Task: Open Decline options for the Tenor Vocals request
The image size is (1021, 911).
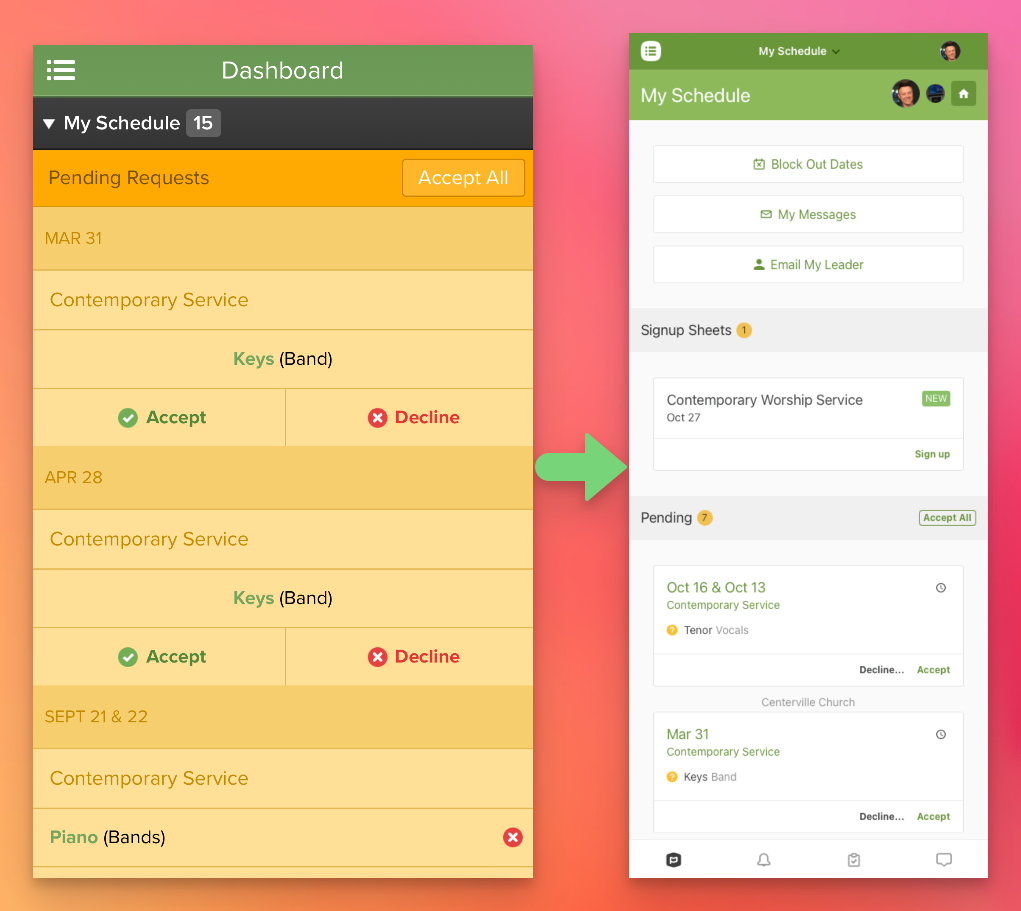Action: tap(881, 670)
